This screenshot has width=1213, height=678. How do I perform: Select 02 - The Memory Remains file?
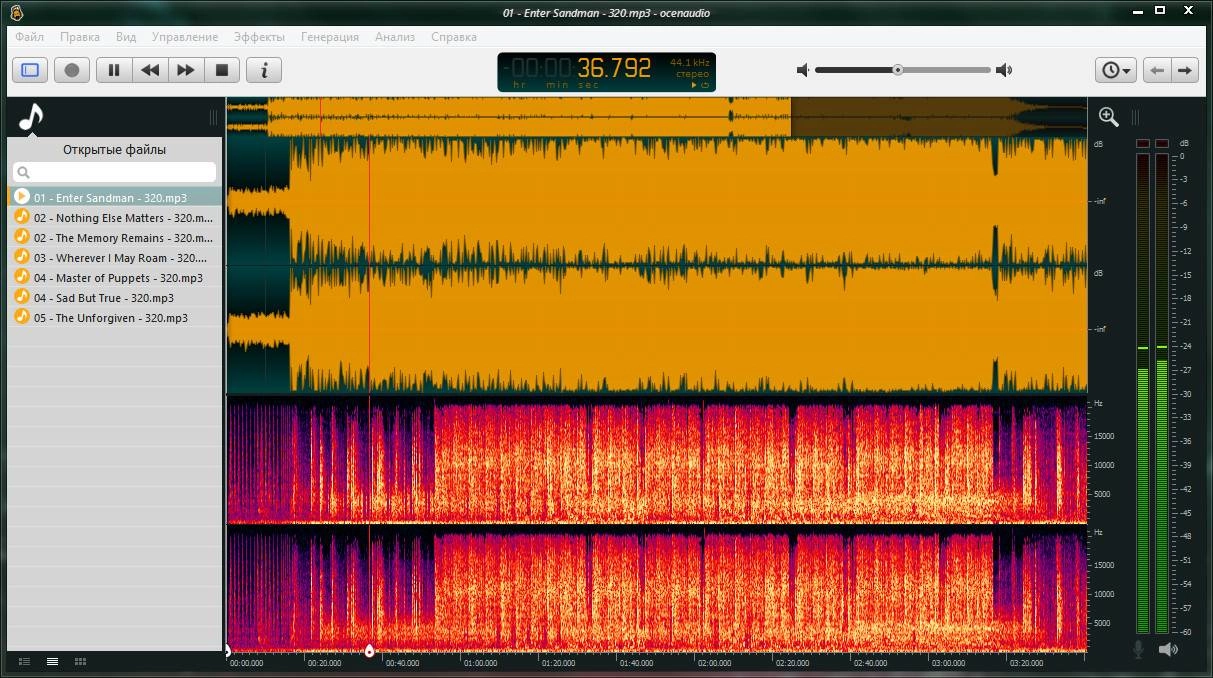click(114, 237)
